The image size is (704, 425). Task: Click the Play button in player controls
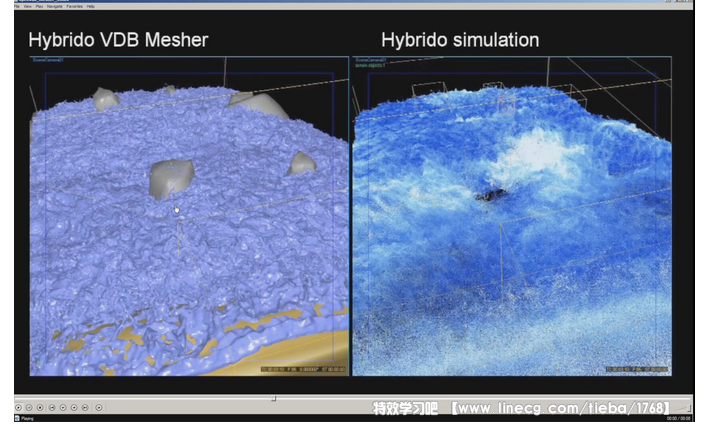pos(18,407)
